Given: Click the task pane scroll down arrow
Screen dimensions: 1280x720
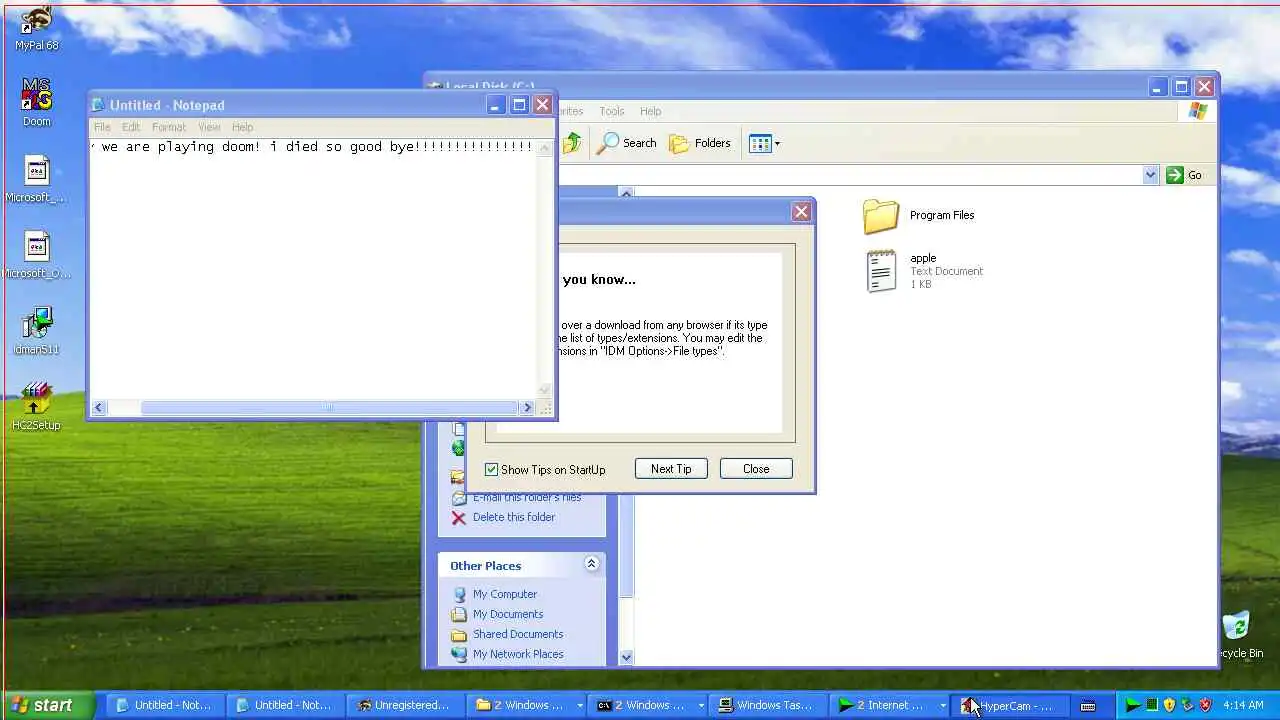Looking at the screenshot, I should coord(626,657).
